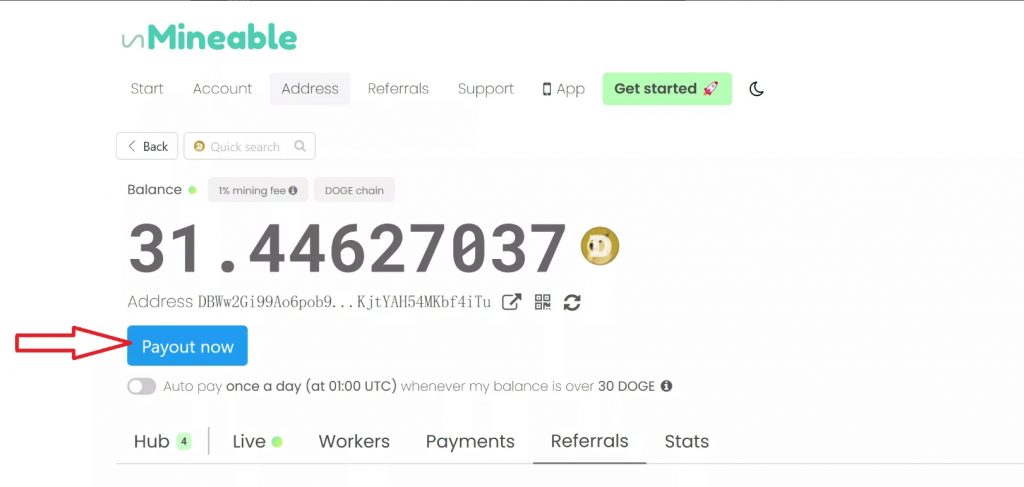Click the refresh balance icon
Image resolution: width=1024 pixels, height=487 pixels.
point(572,302)
